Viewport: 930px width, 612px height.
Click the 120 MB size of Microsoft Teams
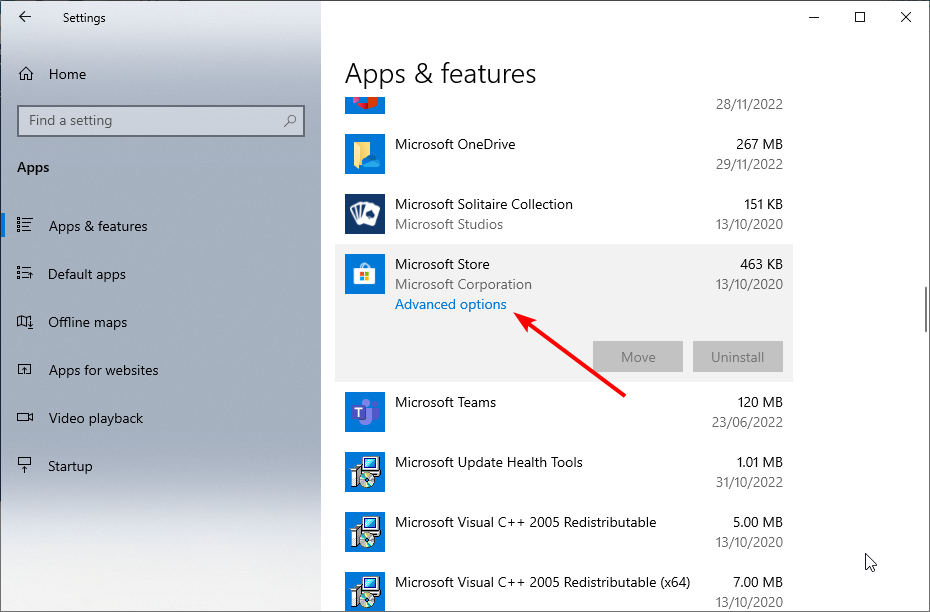760,402
